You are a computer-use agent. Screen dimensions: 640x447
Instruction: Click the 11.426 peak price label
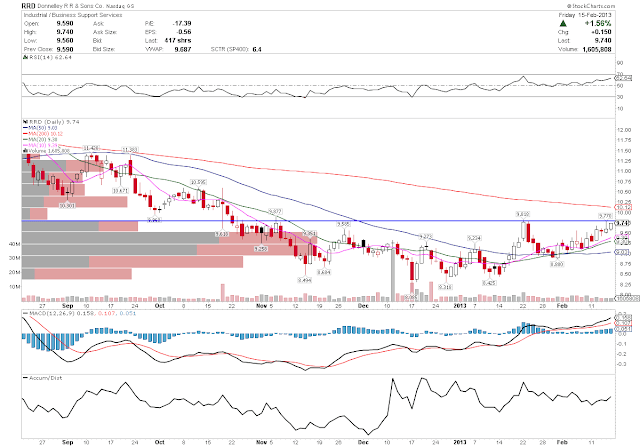click(91, 148)
